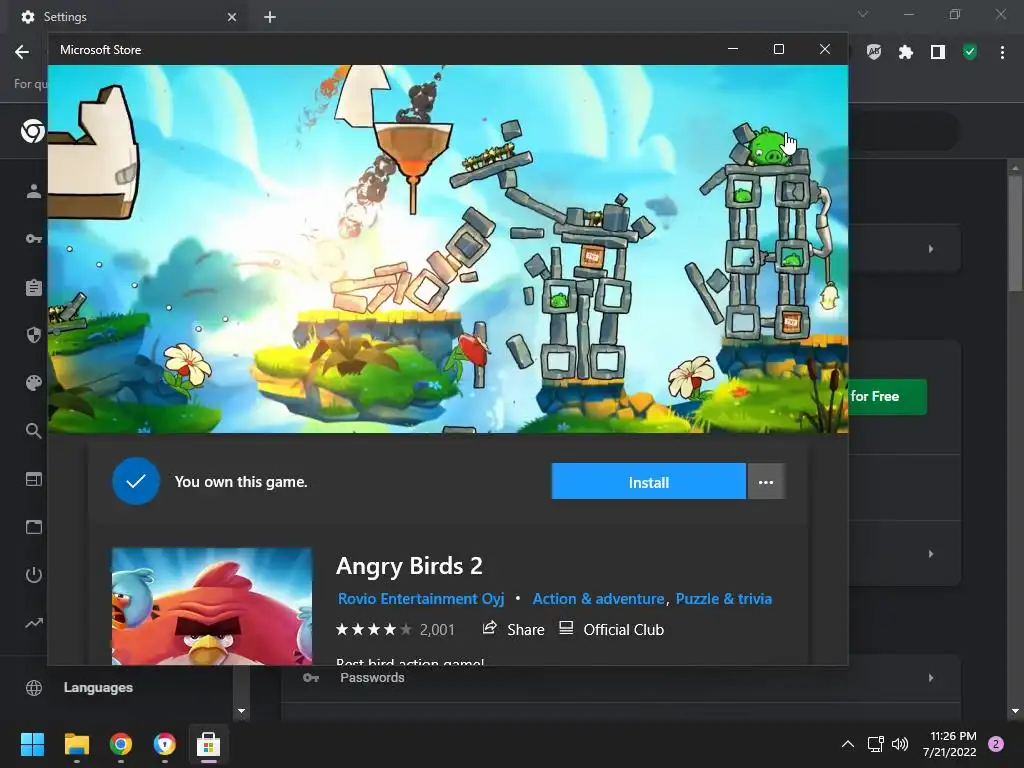Screen dimensions: 1024x768
Task: Open the notification badge showing 2
Action: [x=996, y=744]
